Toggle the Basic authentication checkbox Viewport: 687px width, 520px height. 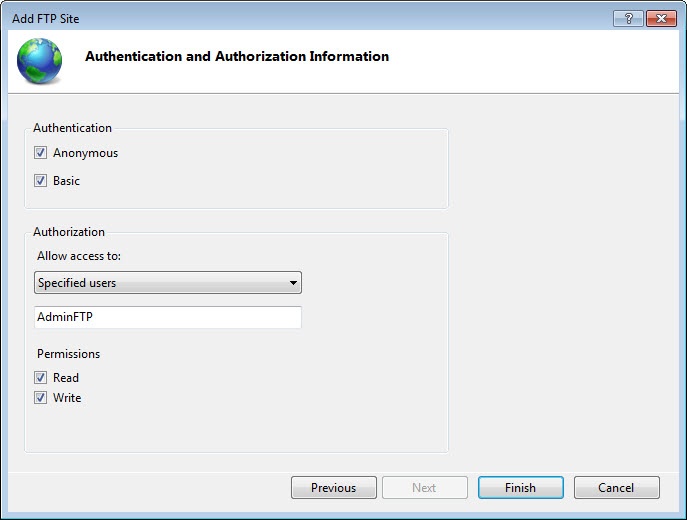tap(41, 181)
